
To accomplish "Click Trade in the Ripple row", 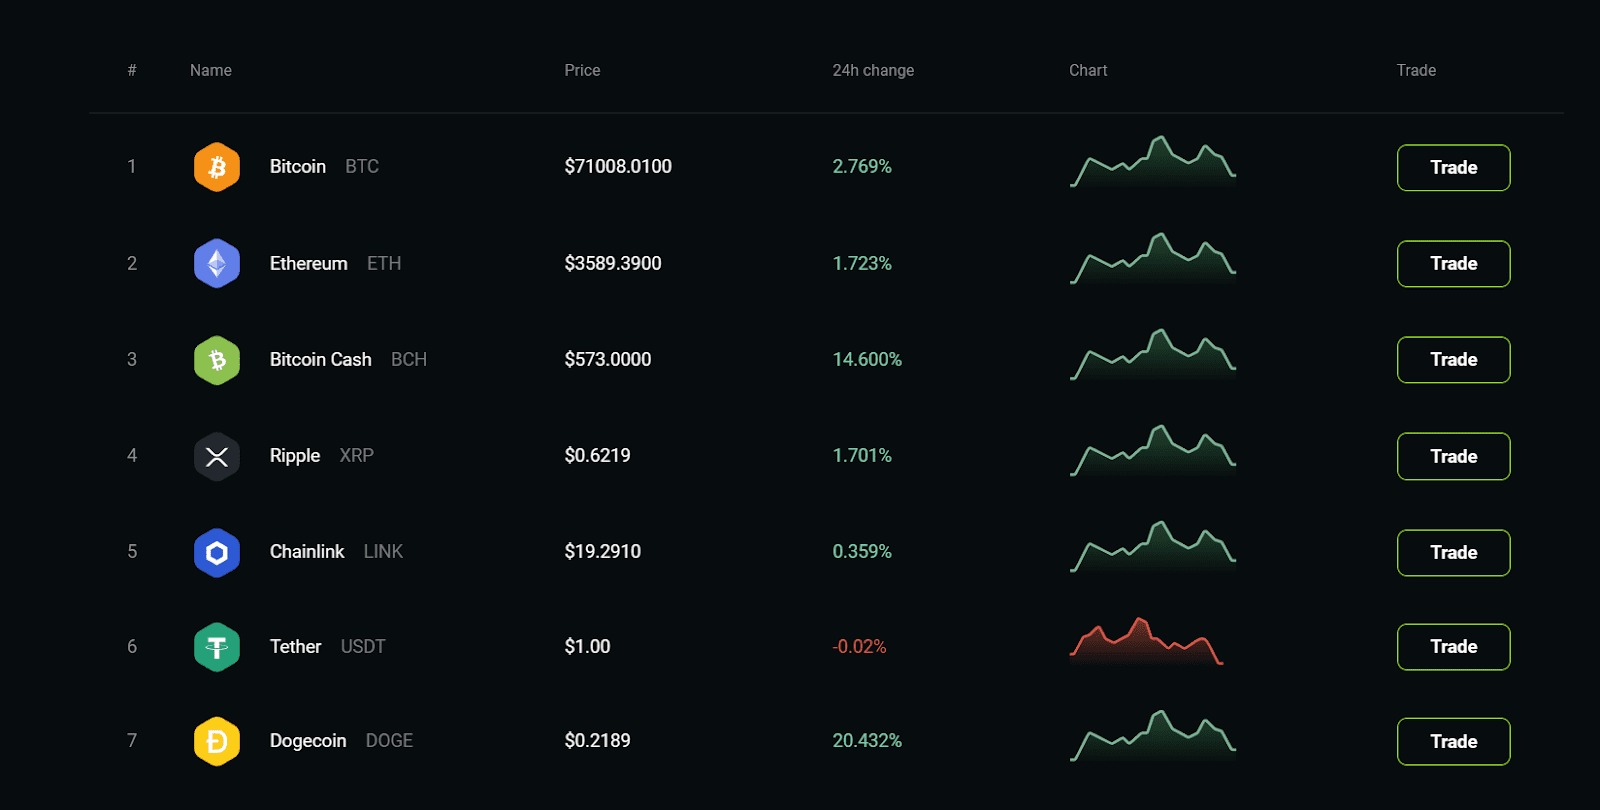I will pyautogui.click(x=1453, y=456).
